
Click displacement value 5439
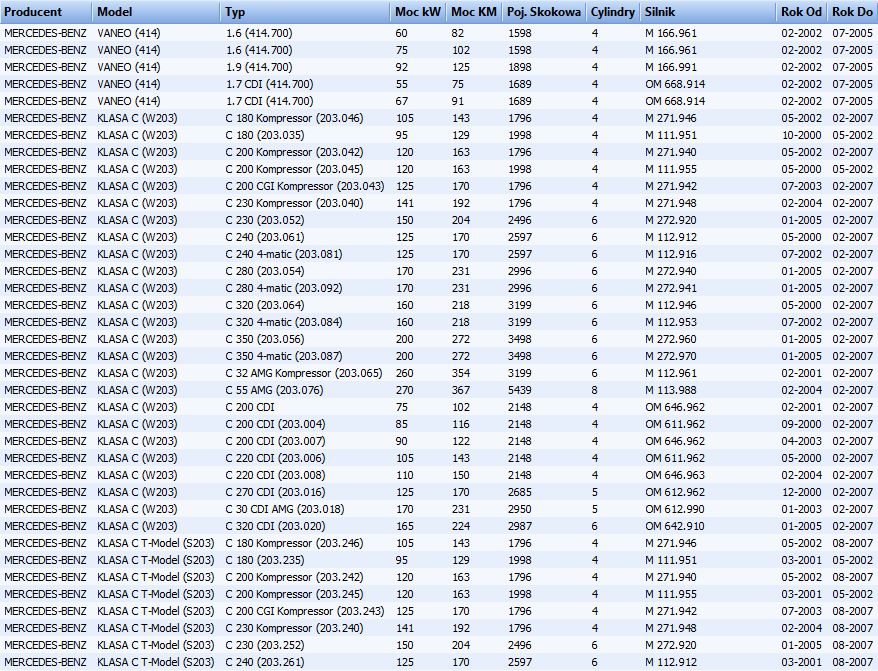520,390
